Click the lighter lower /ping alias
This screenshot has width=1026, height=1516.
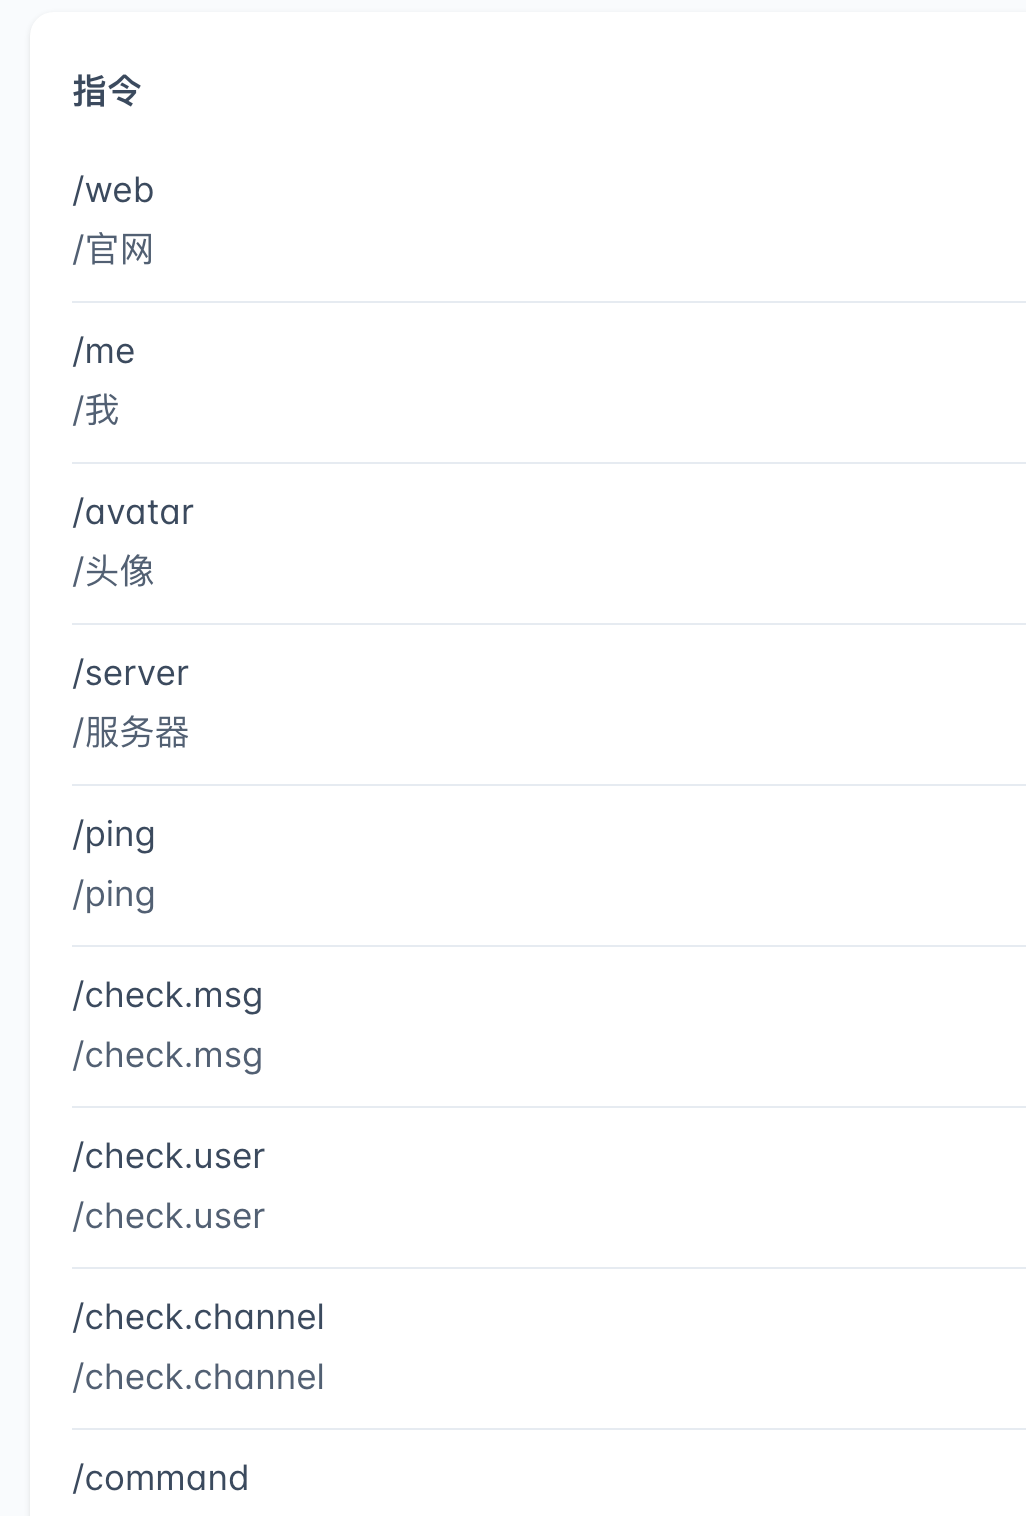tap(114, 895)
